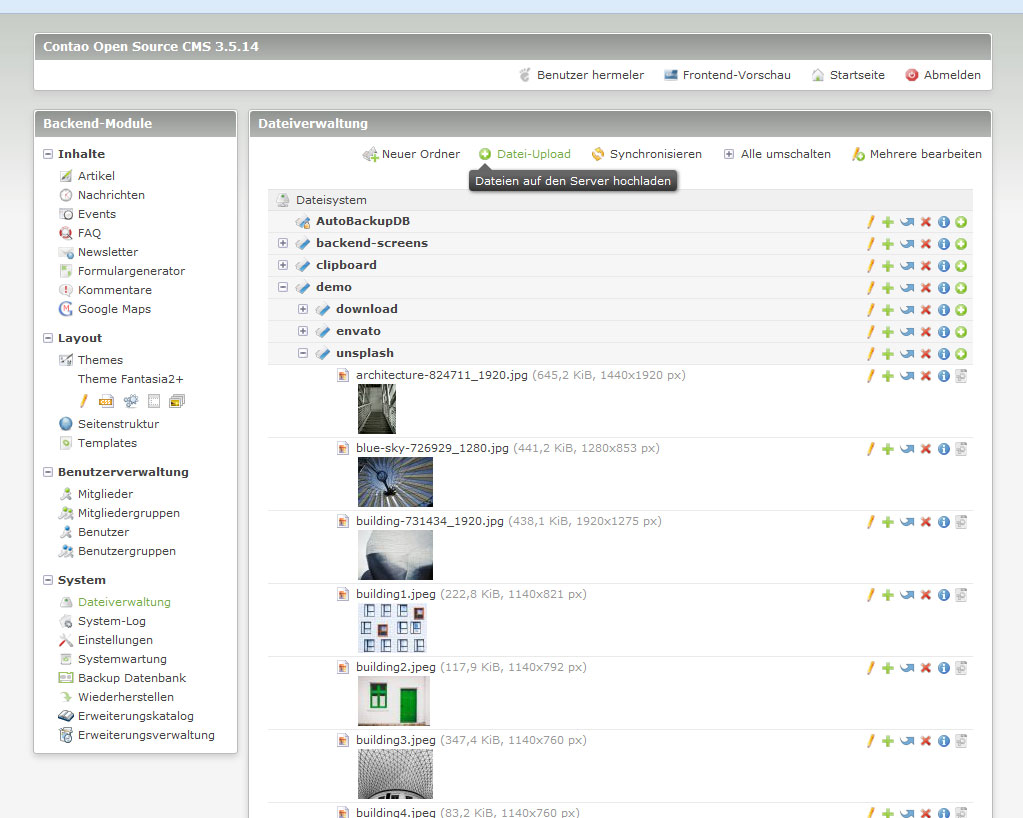Collapse the unsplash folder
Viewport: 1023px width, 818px height.
tap(303, 353)
